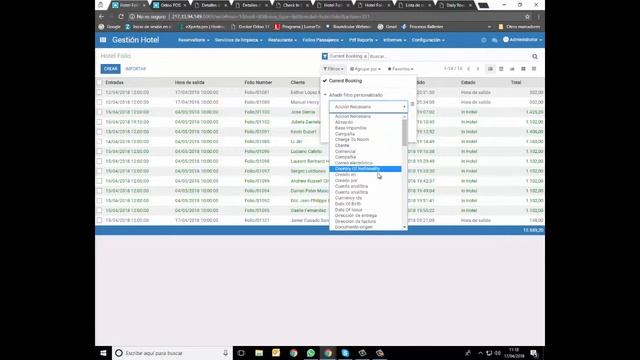Open the Chrome menu dots
The image size is (640, 360).
pos(538,17)
